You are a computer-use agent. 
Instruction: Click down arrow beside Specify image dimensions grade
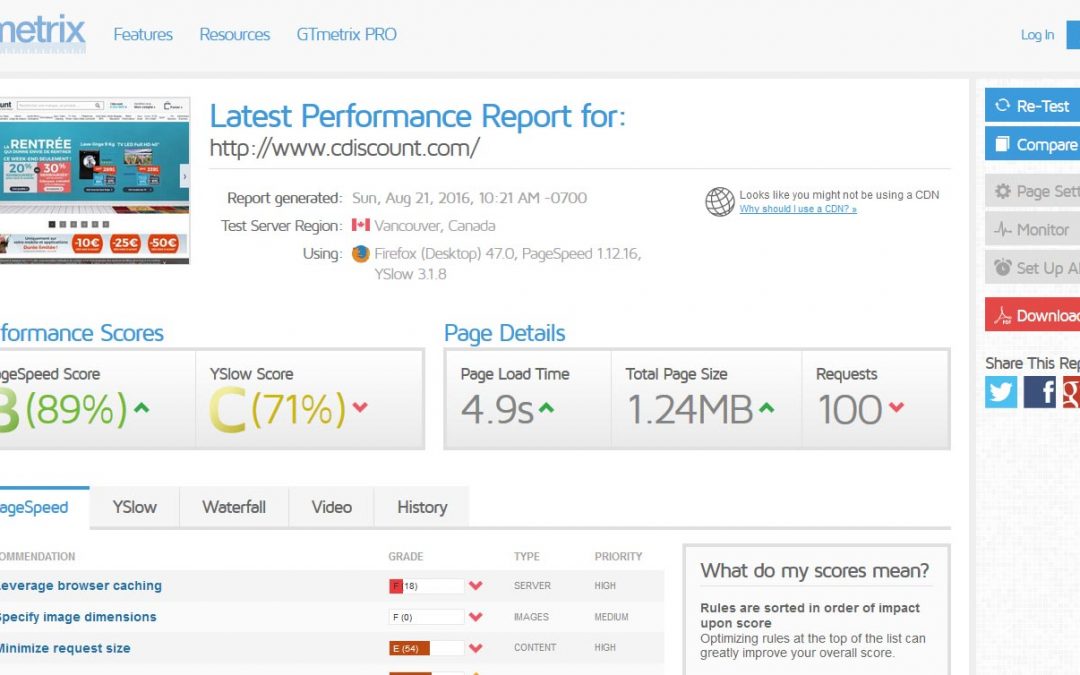click(475, 617)
